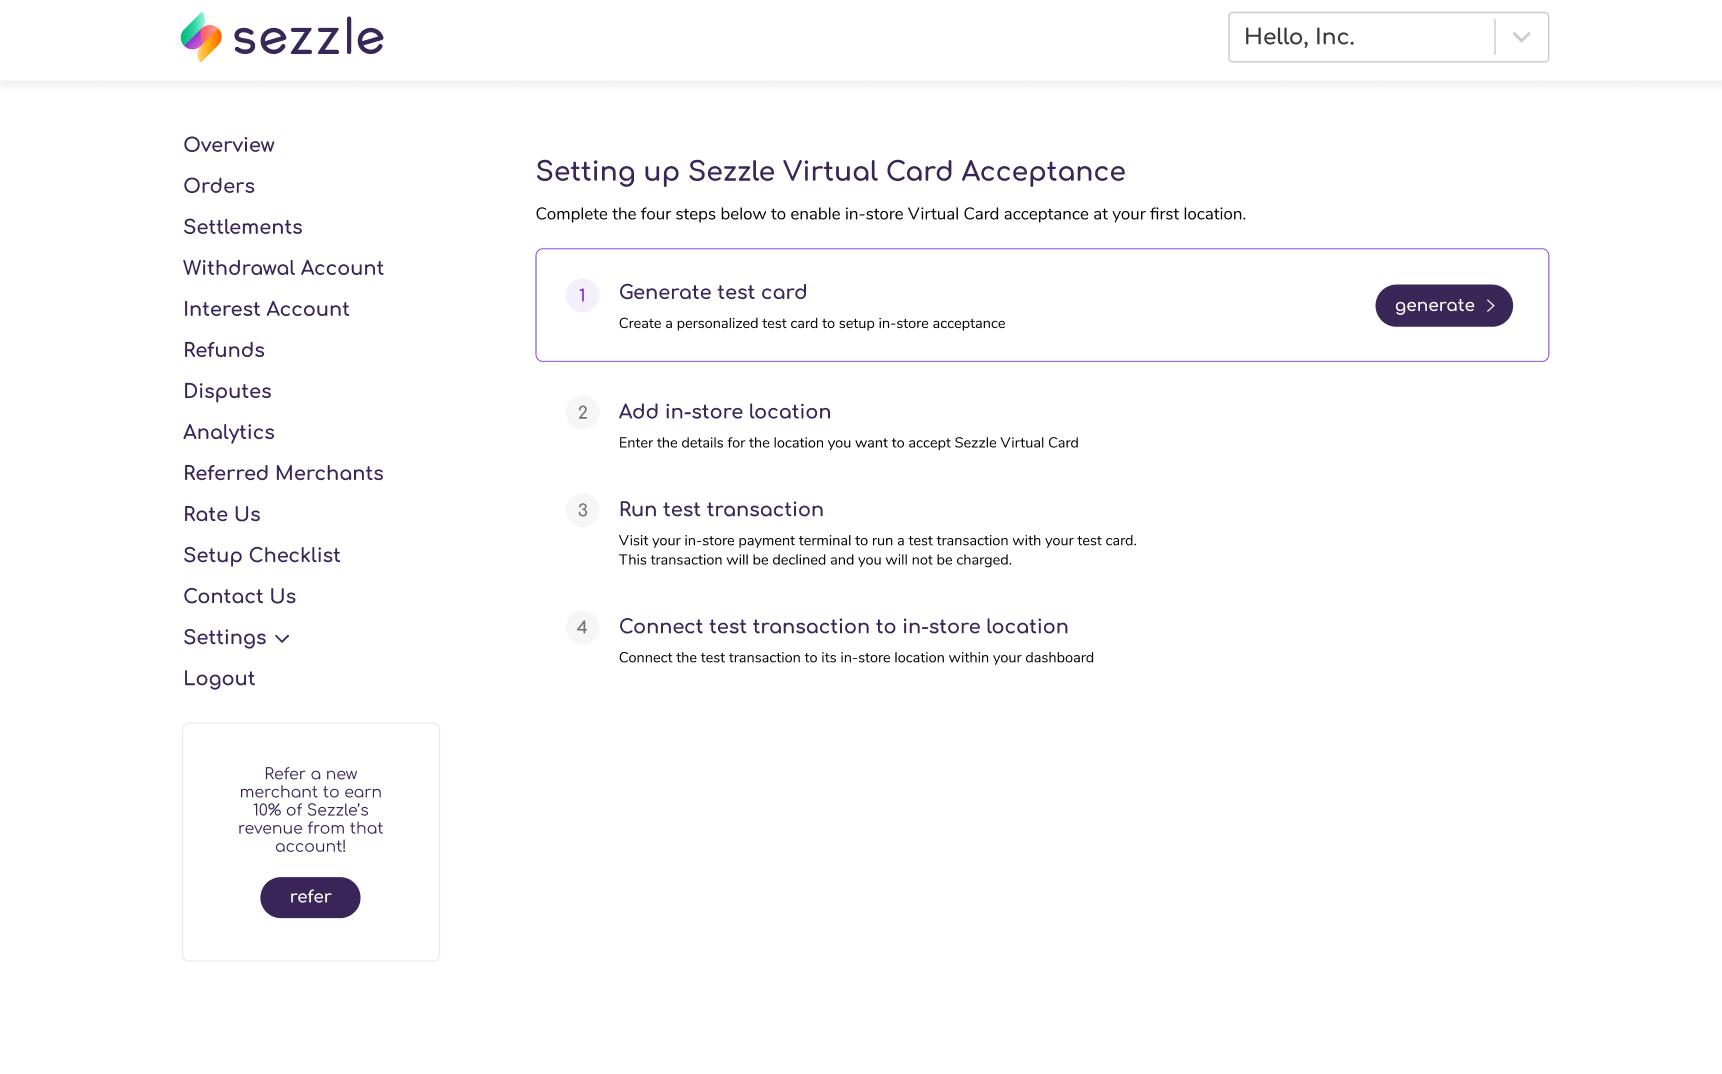
Task: Select Logout from the sidebar
Action: [219, 678]
